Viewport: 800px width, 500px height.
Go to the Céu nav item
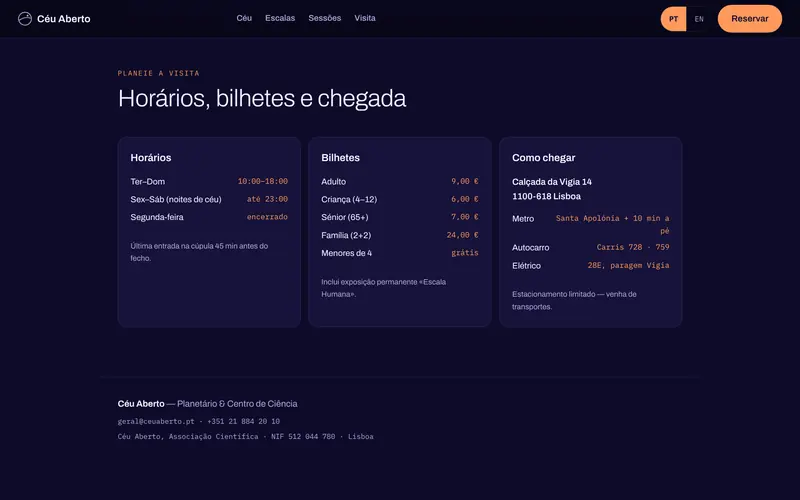244,18
